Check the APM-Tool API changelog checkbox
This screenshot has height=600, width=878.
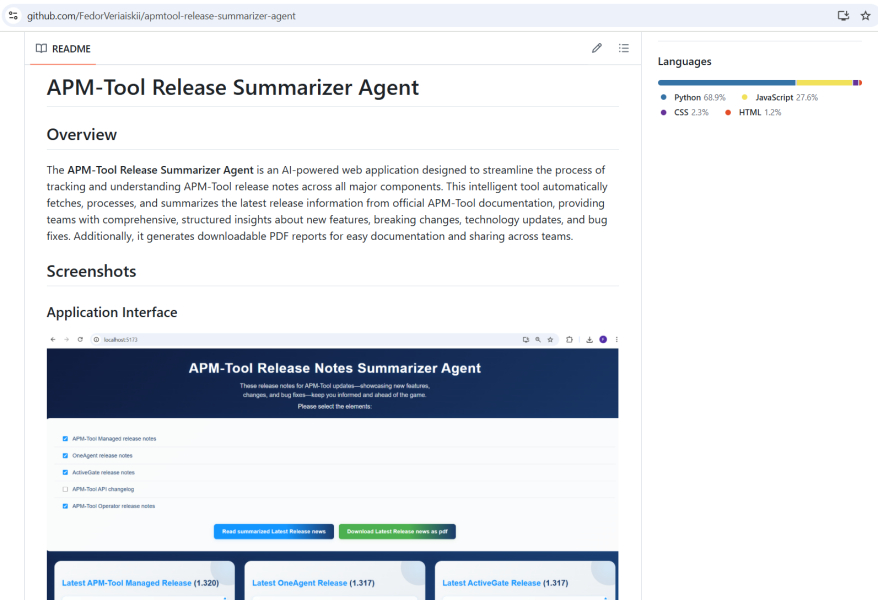point(65,489)
